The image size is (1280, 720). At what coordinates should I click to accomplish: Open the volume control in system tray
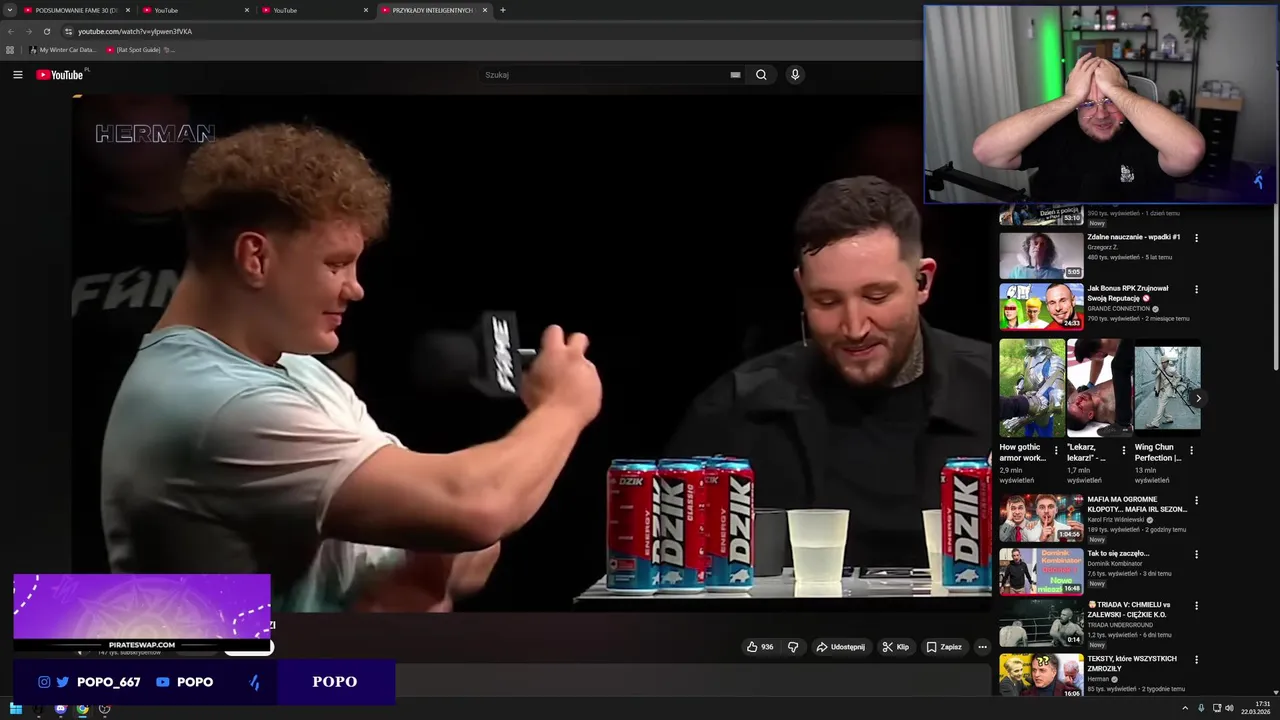1229,709
